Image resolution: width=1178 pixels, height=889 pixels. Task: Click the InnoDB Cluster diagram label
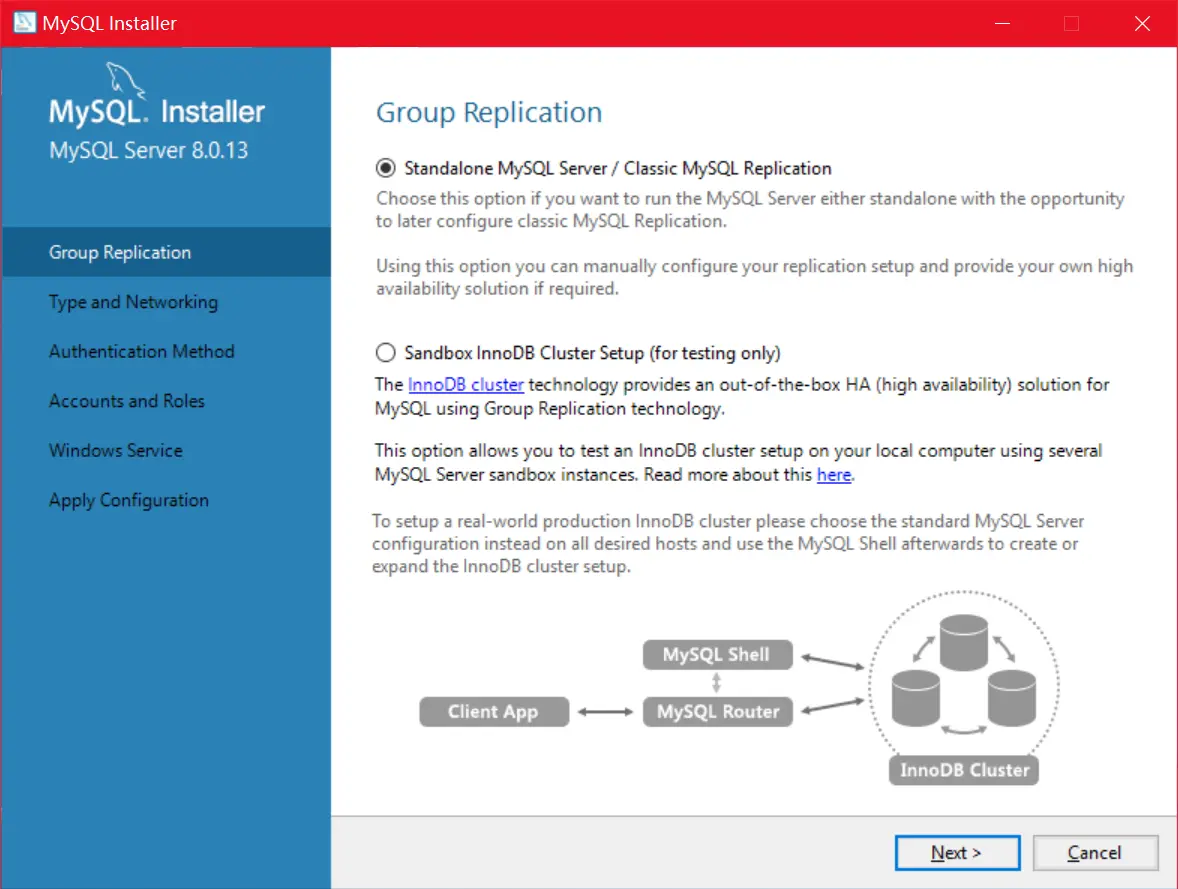964,770
